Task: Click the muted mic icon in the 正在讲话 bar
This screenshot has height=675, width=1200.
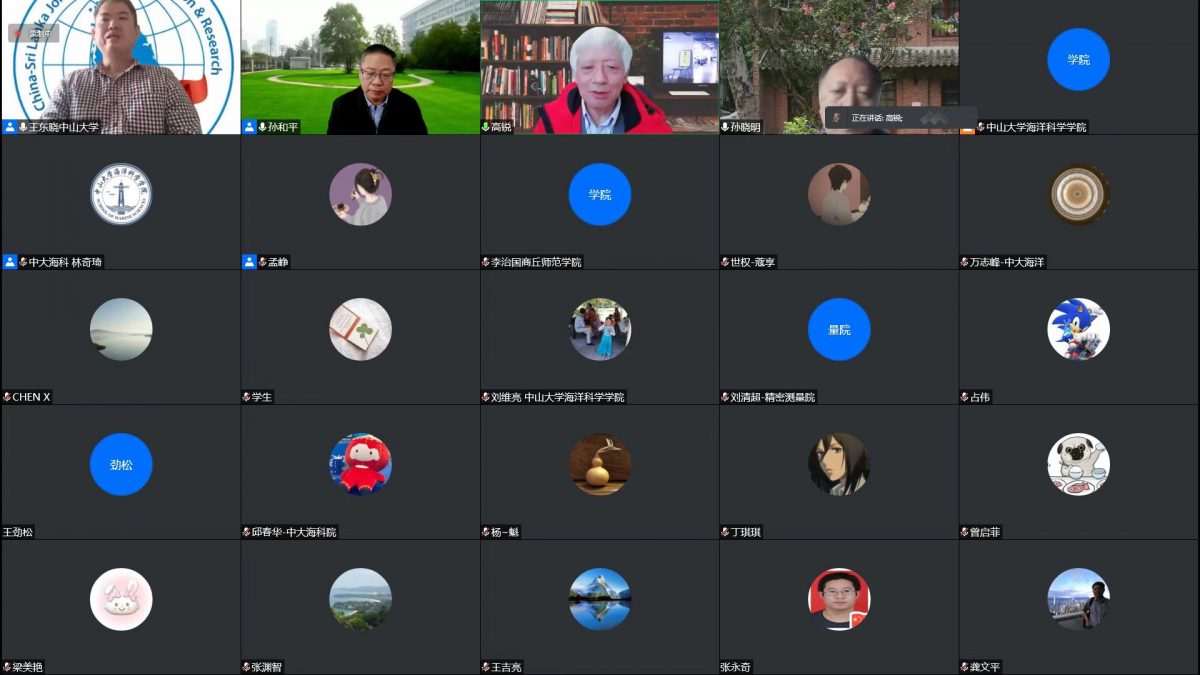Action: tap(837, 118)
